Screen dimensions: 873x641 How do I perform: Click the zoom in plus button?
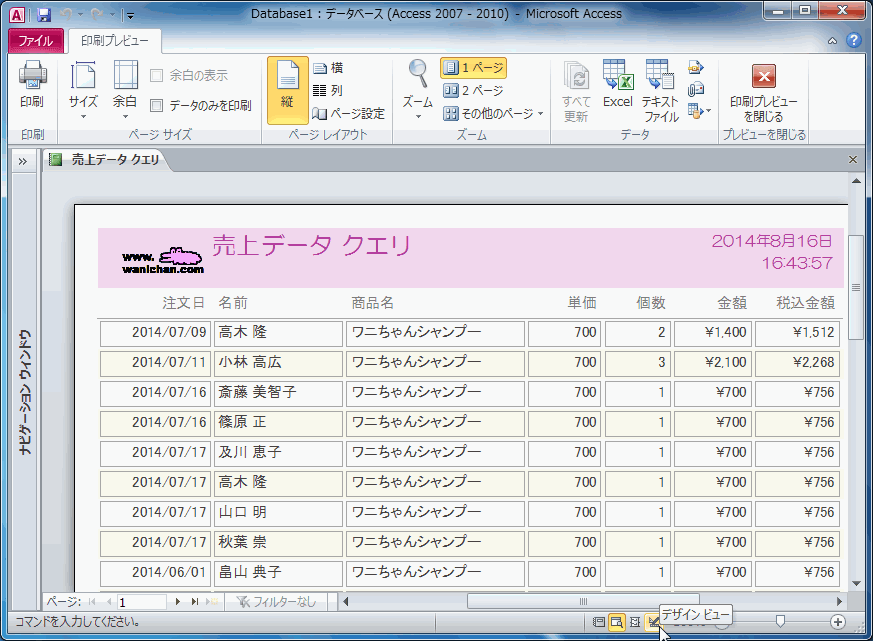(837, 622)
